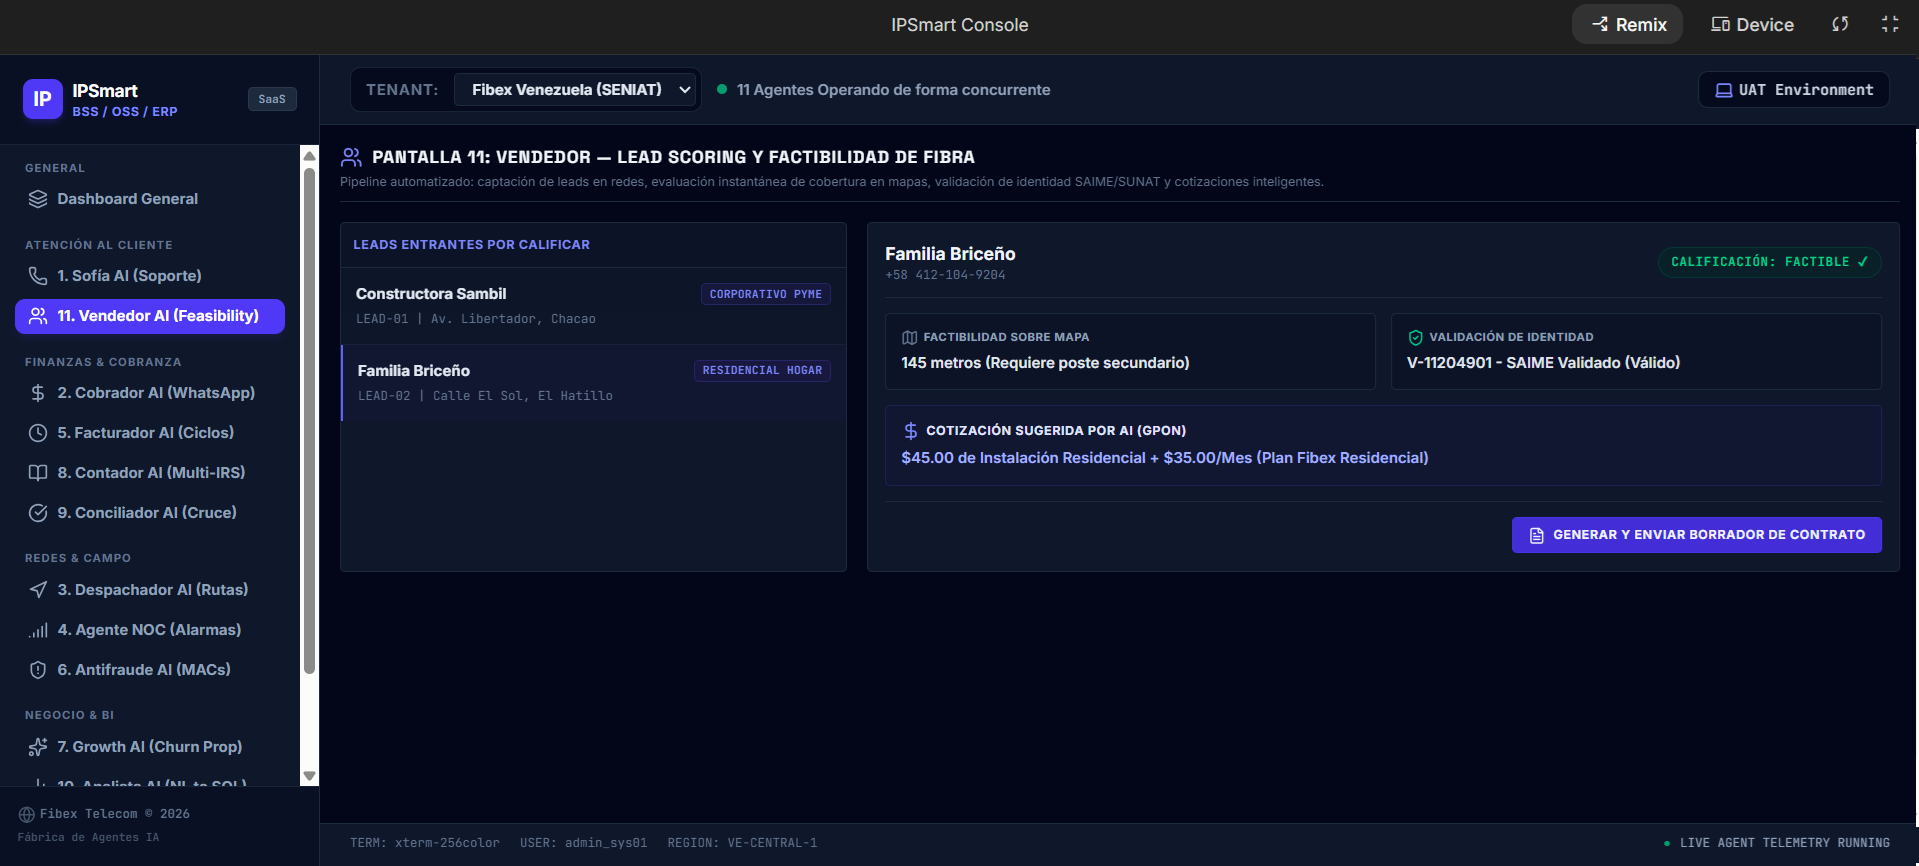Image resolution: width=1919 pixels, height=866 pixels.
Task: Click the document icon in contract button
Action: click(1537, 536)
